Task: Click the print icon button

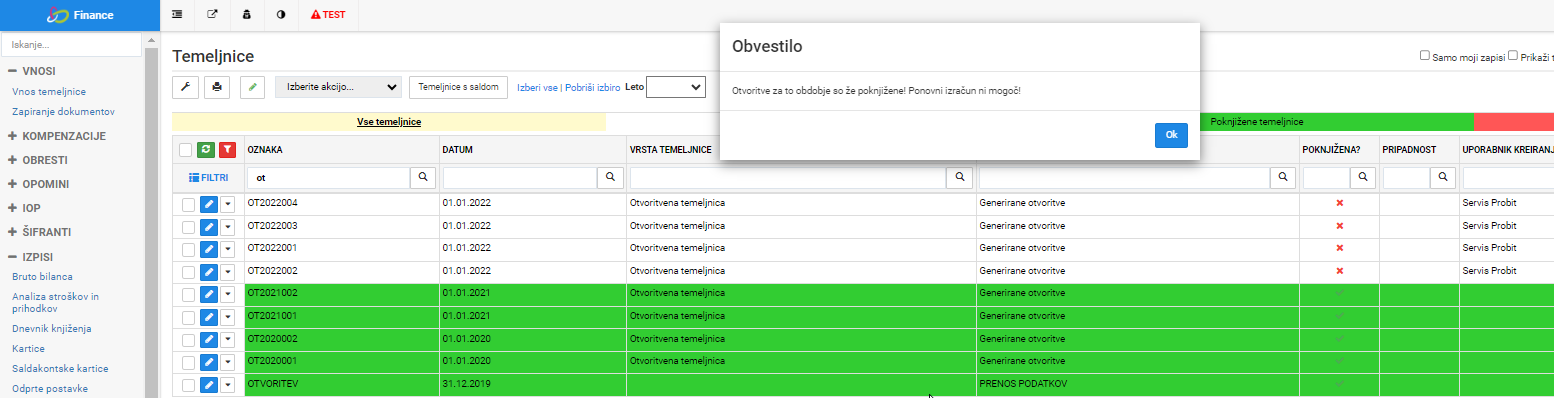Action: coord(218,87)
